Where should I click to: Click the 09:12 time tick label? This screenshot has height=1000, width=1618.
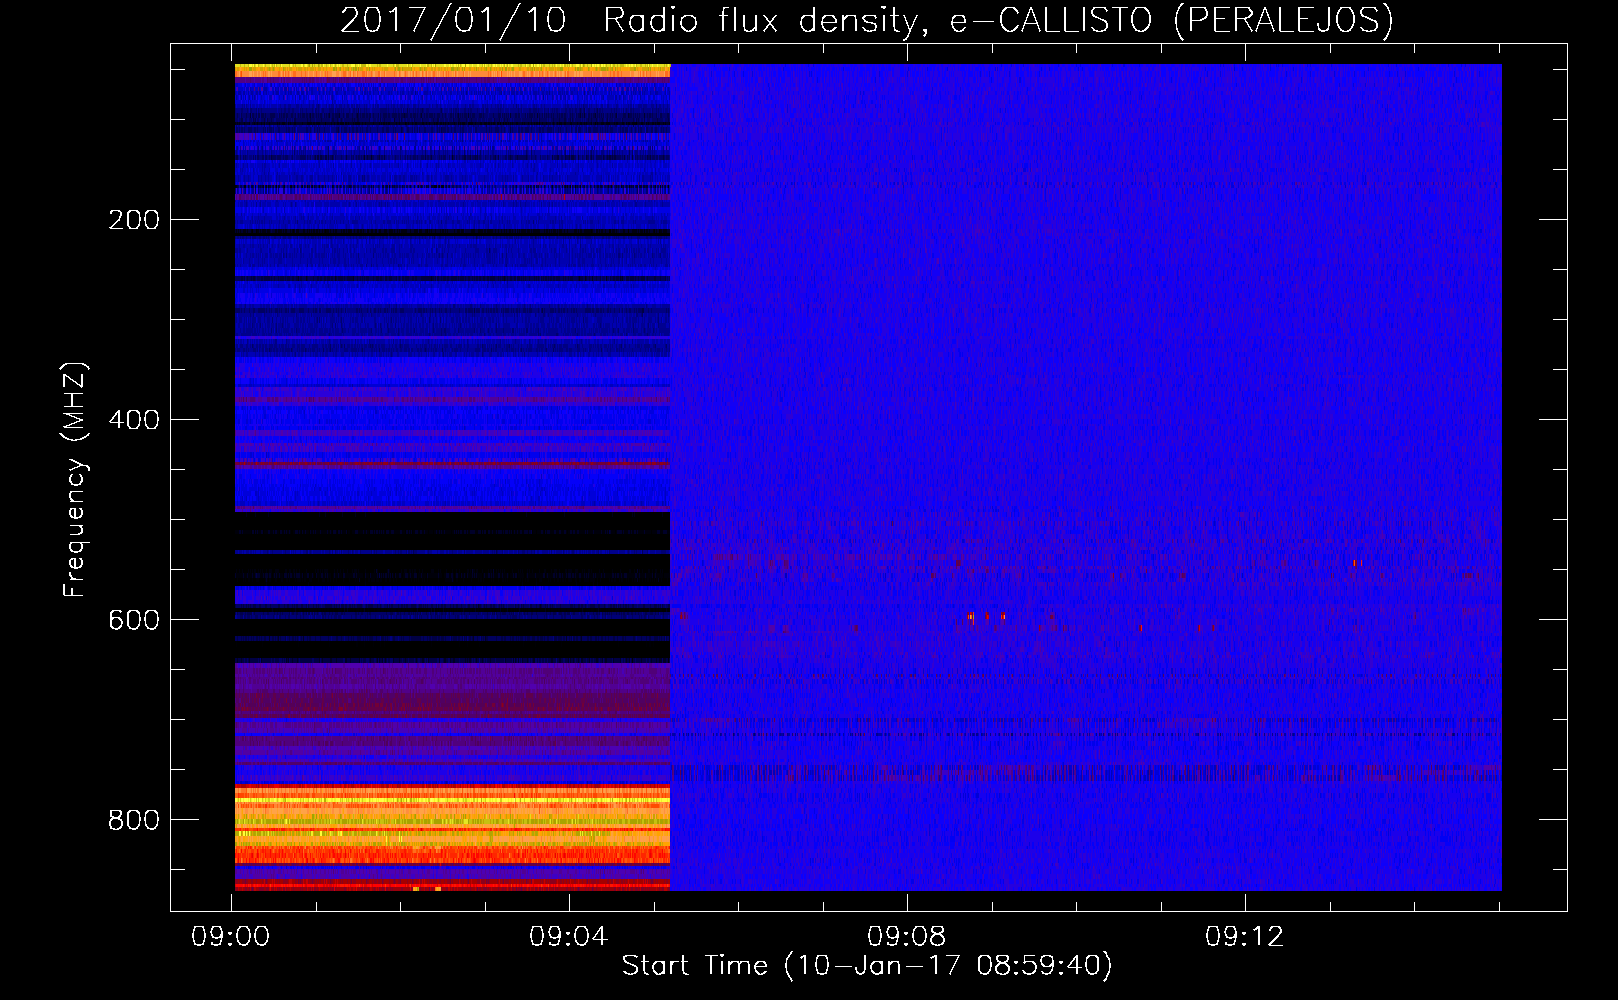click(1245, 937)
